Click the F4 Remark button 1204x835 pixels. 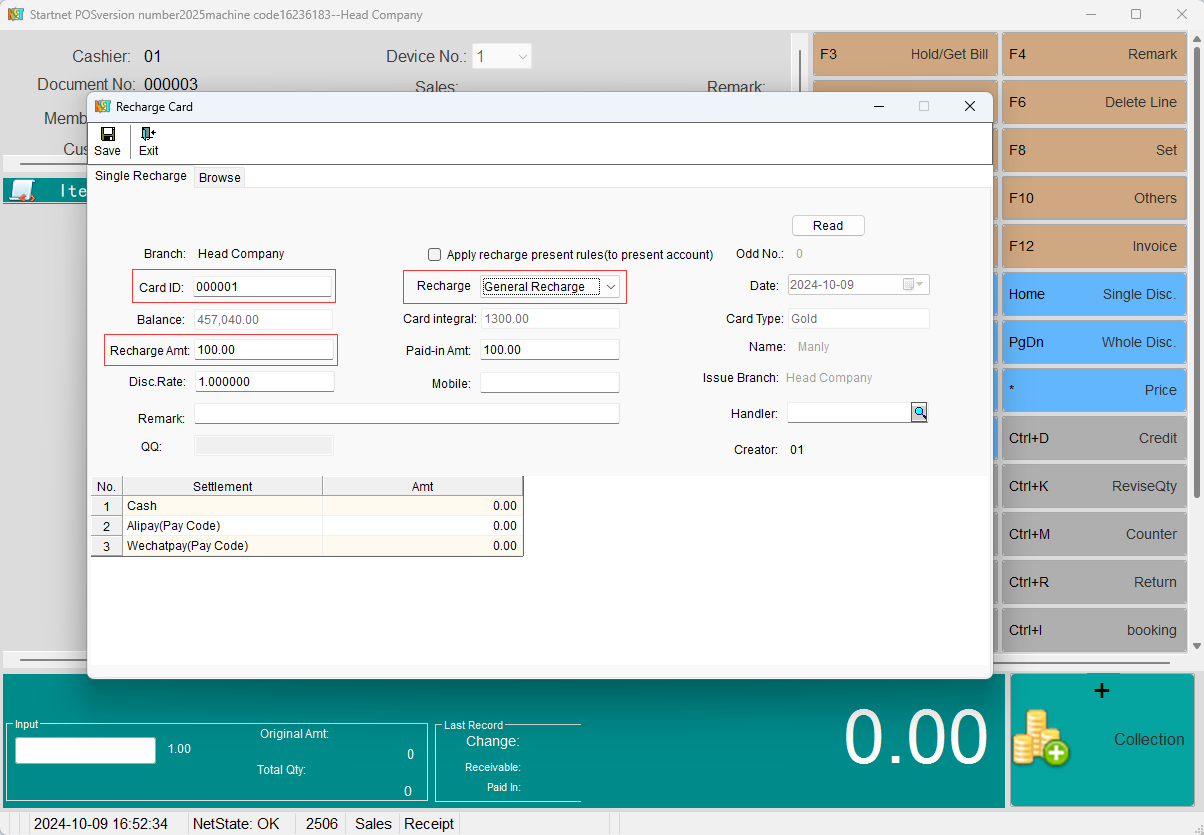point(1094,54)
